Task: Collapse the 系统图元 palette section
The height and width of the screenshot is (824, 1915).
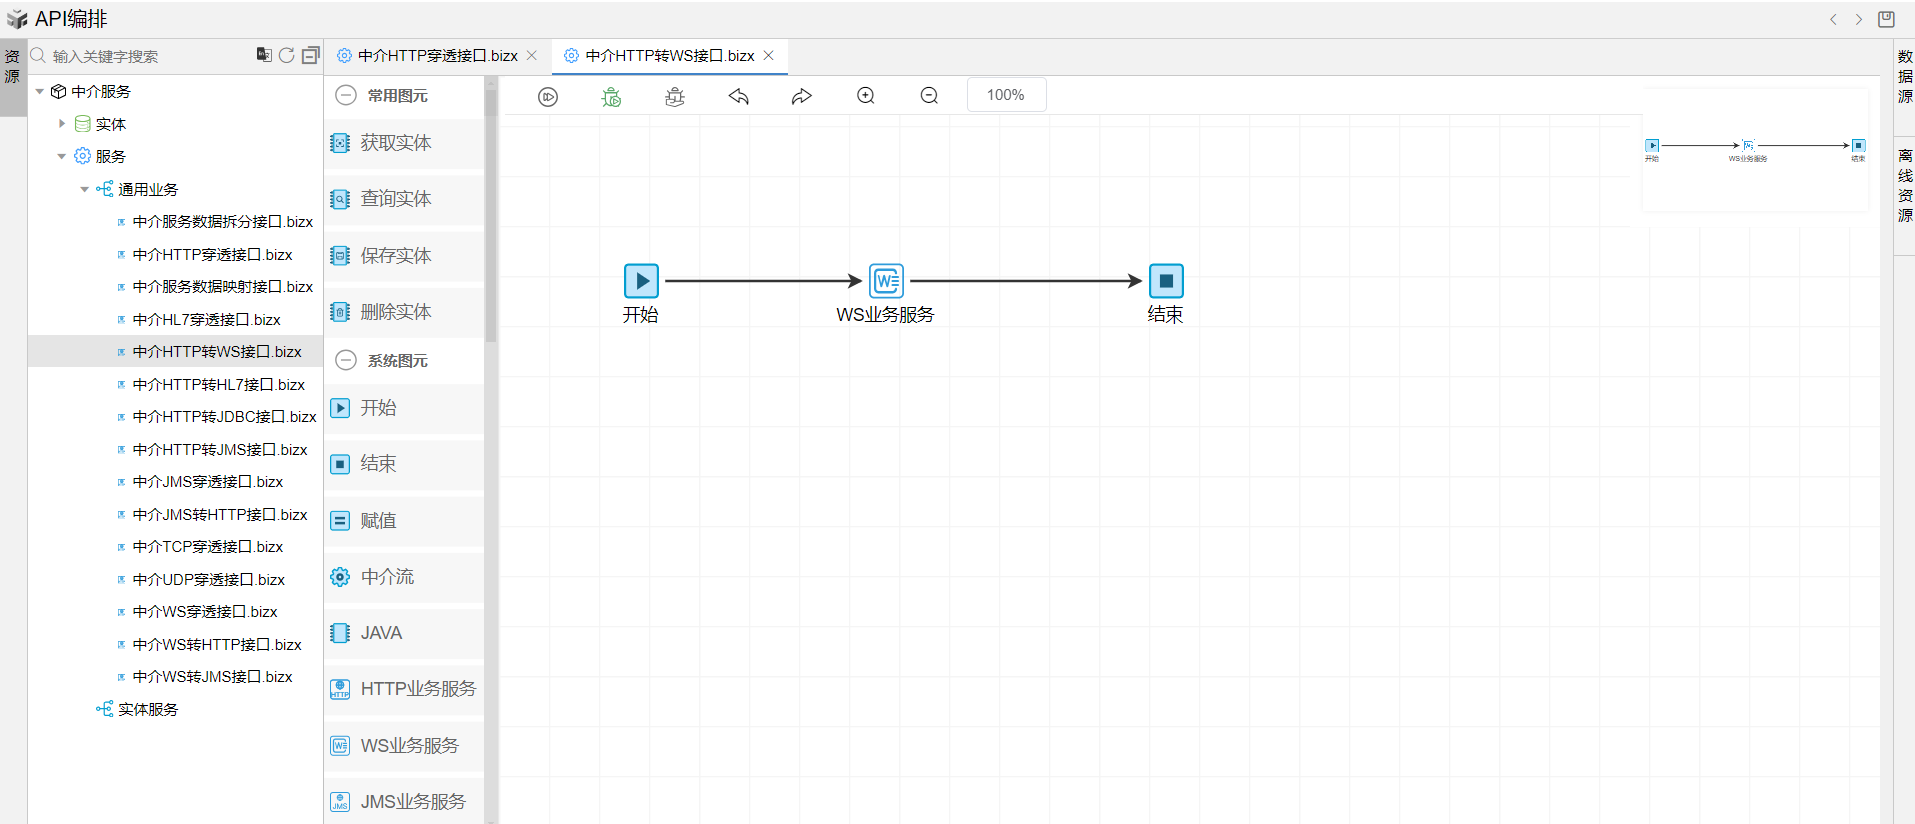Action: coord(346,360)
